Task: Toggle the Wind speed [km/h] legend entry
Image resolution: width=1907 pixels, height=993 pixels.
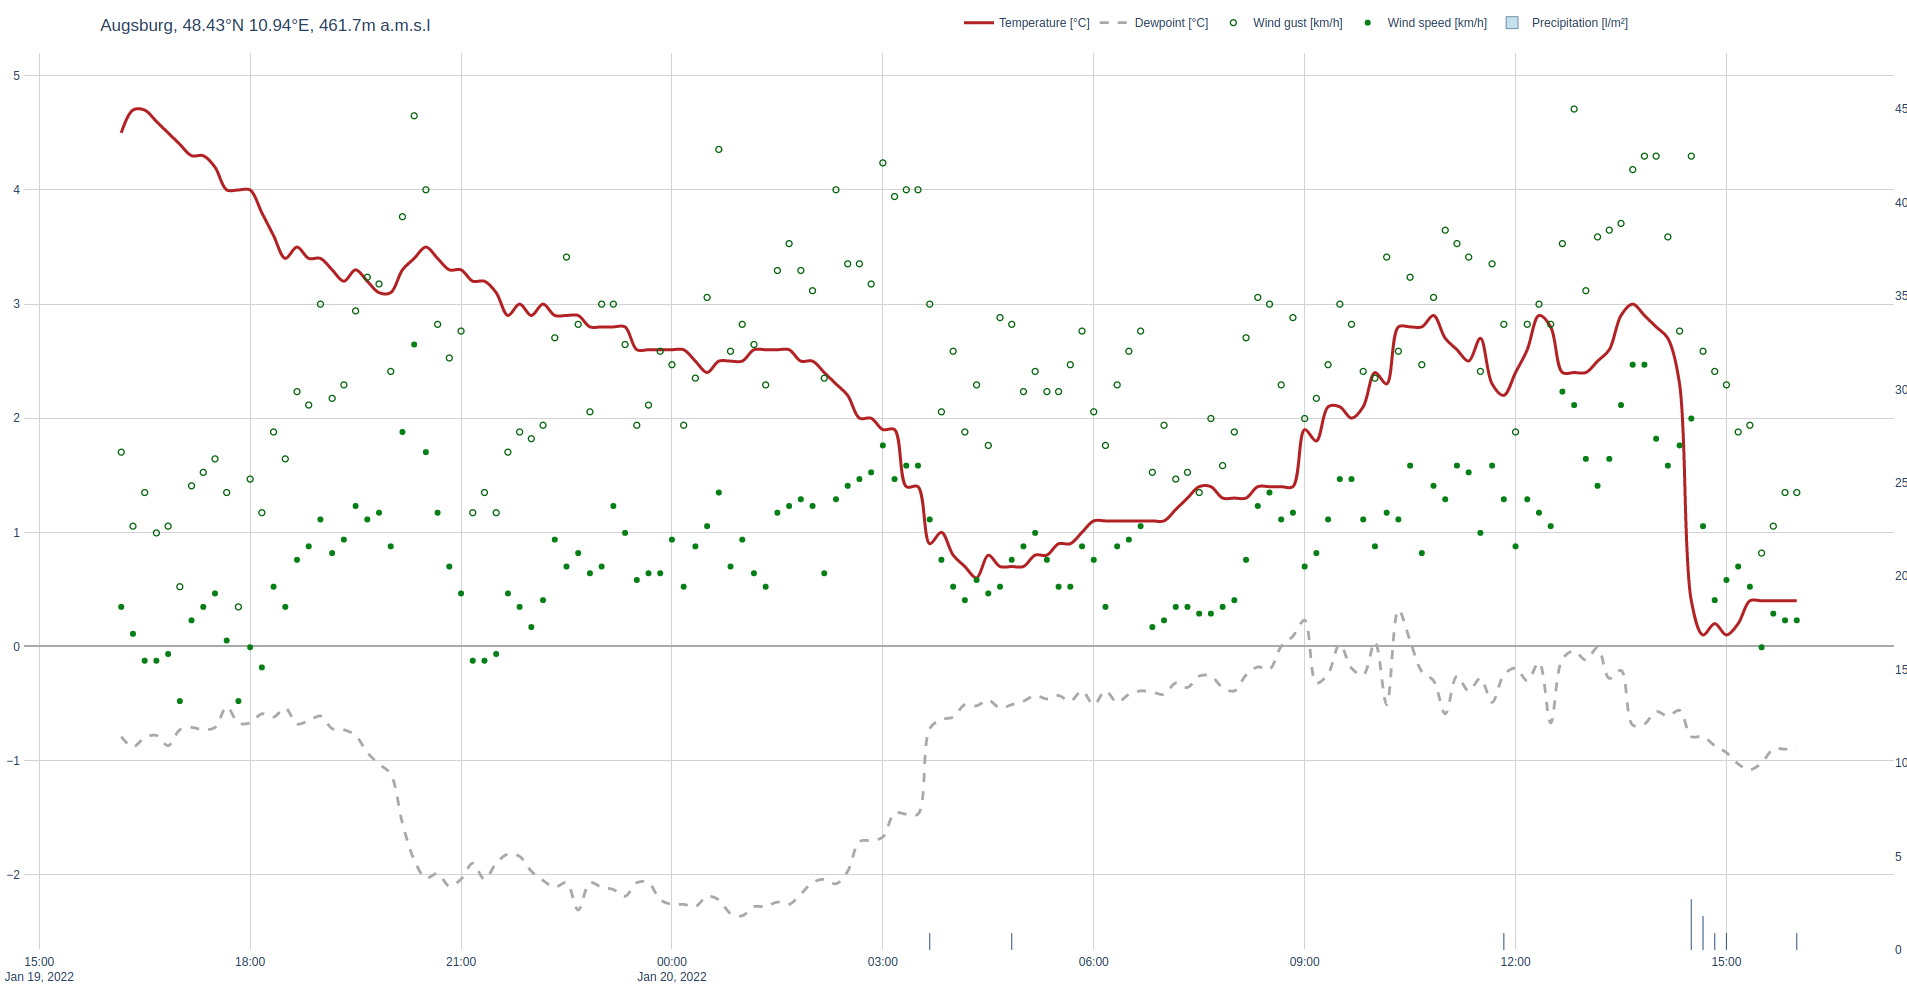Action: pyautogui.click(x=1424, y=23)
